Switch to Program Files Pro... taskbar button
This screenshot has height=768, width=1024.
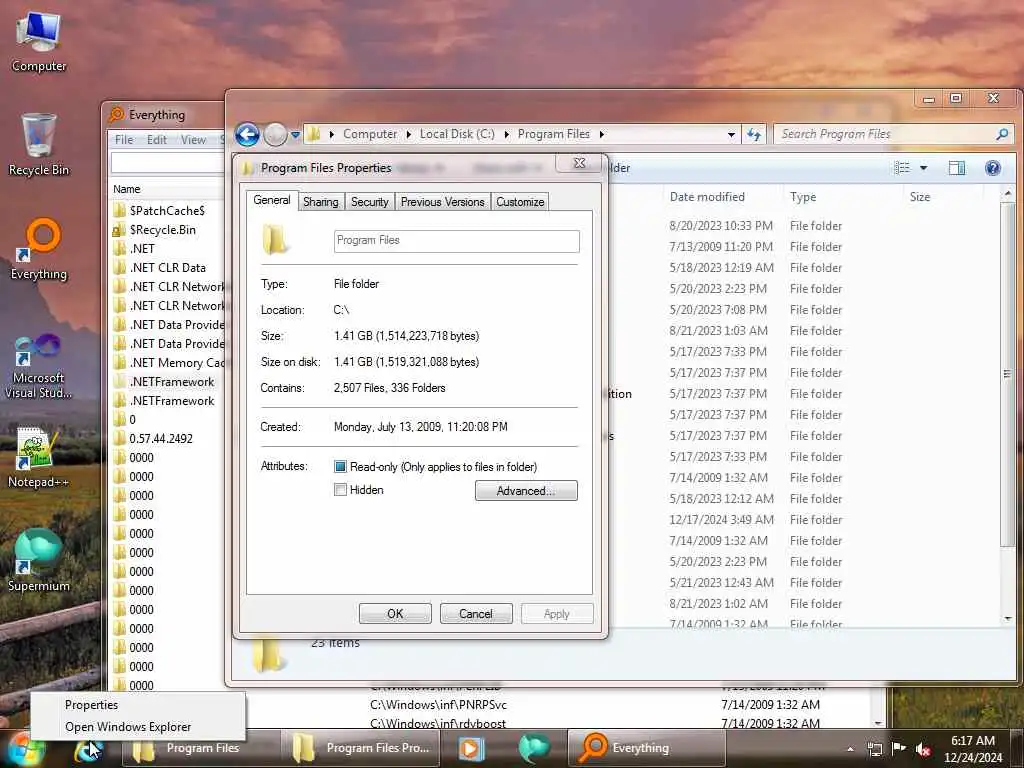click(359, 748)
